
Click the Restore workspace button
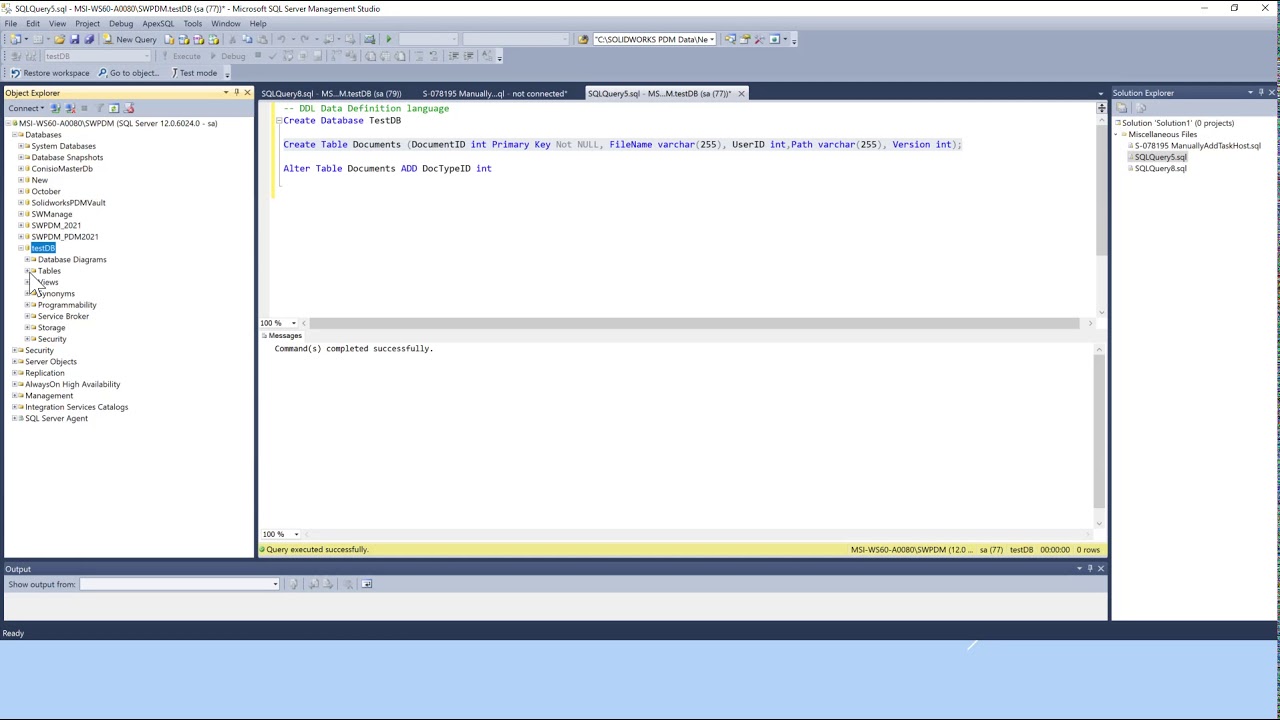tap(49, 73)
